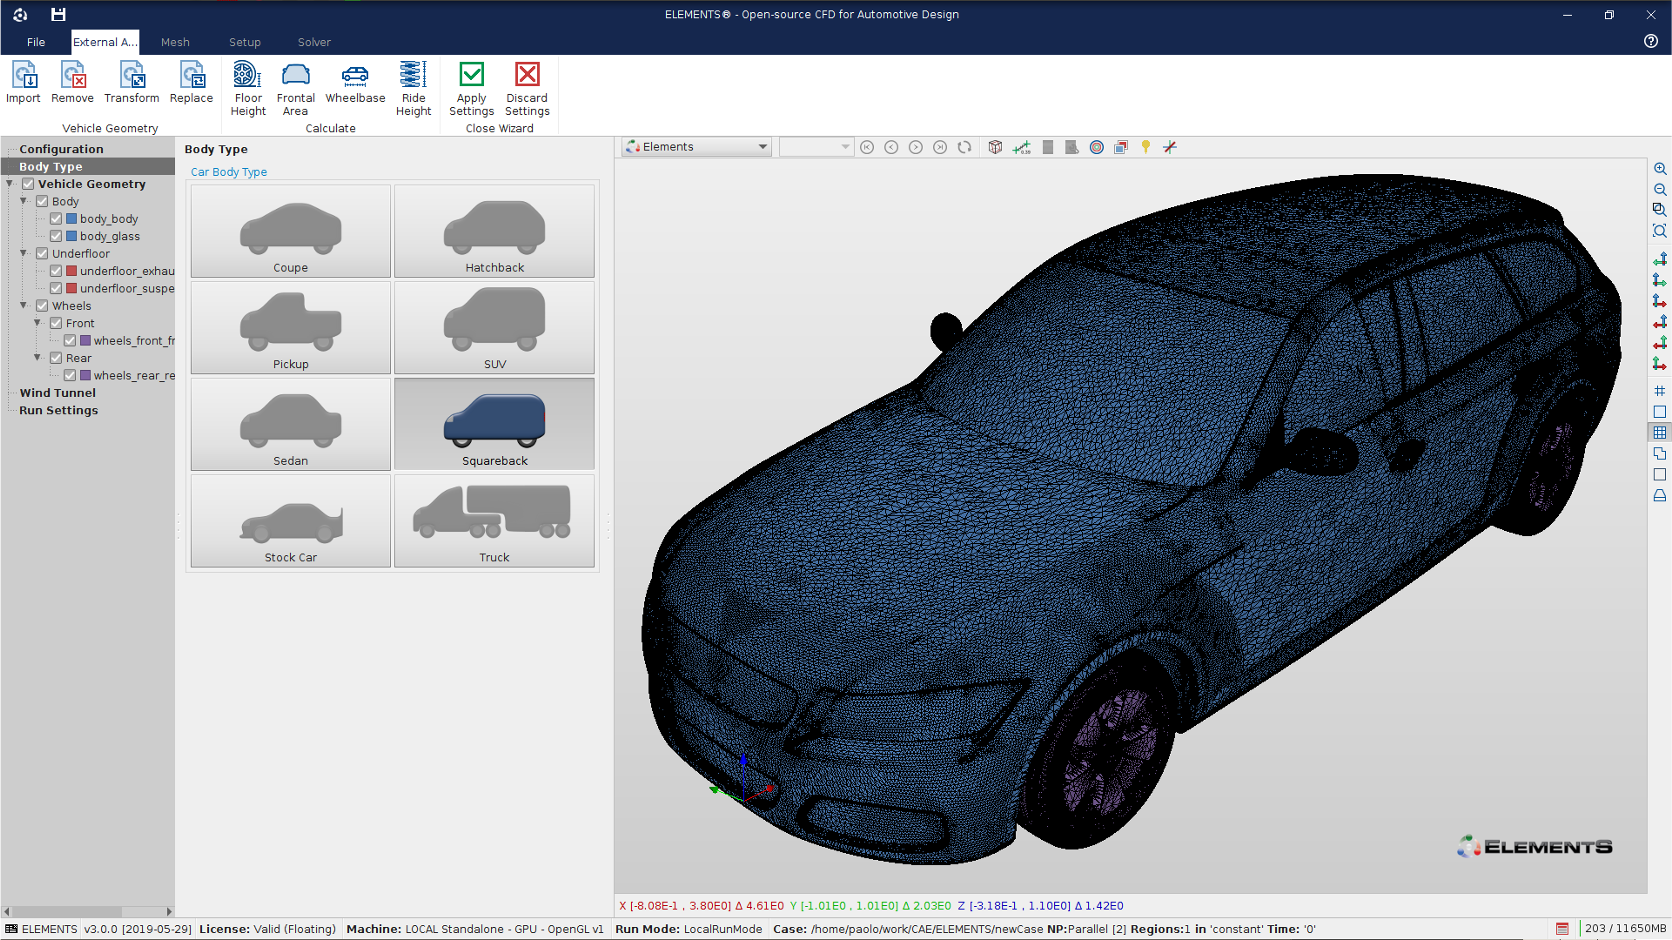Click the zoom-to-fit icon in viewport toolbar
This screenshot has width=1672, height=940.
(x=1660, y=231)
